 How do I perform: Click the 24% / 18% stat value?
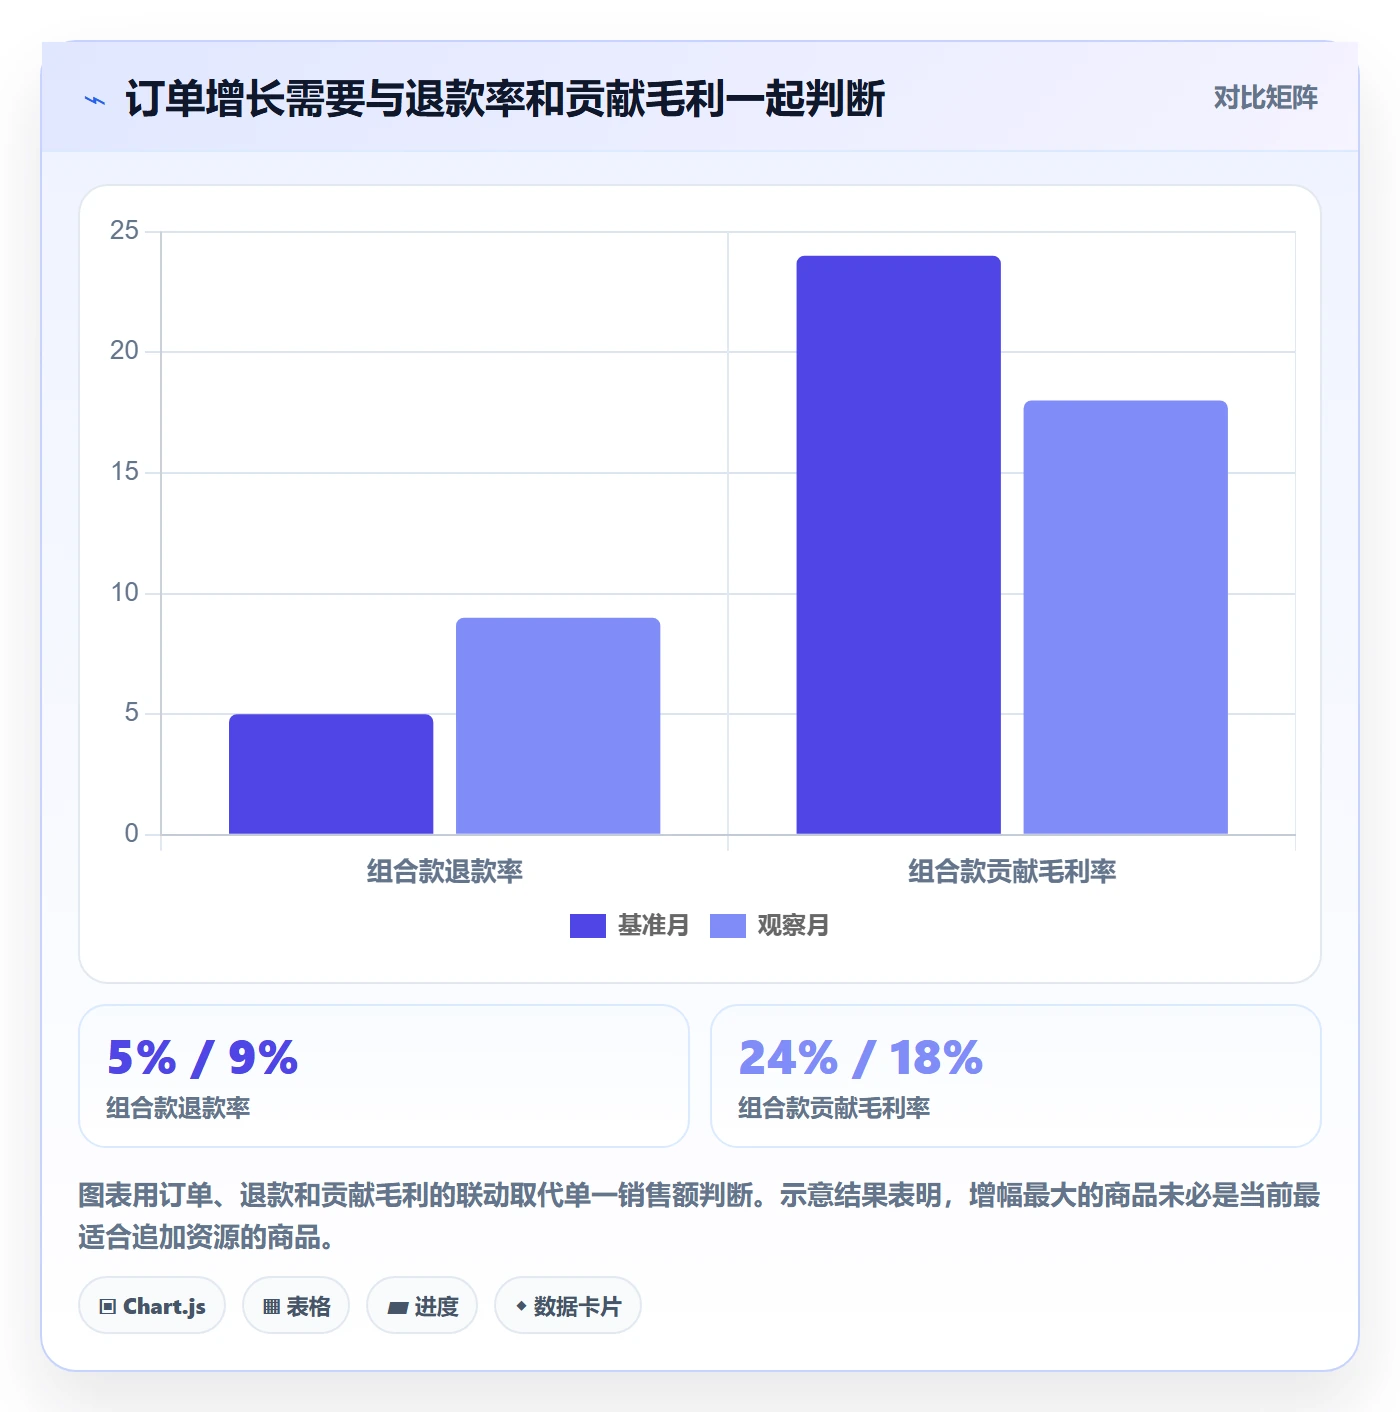[x=861, y=1058]
